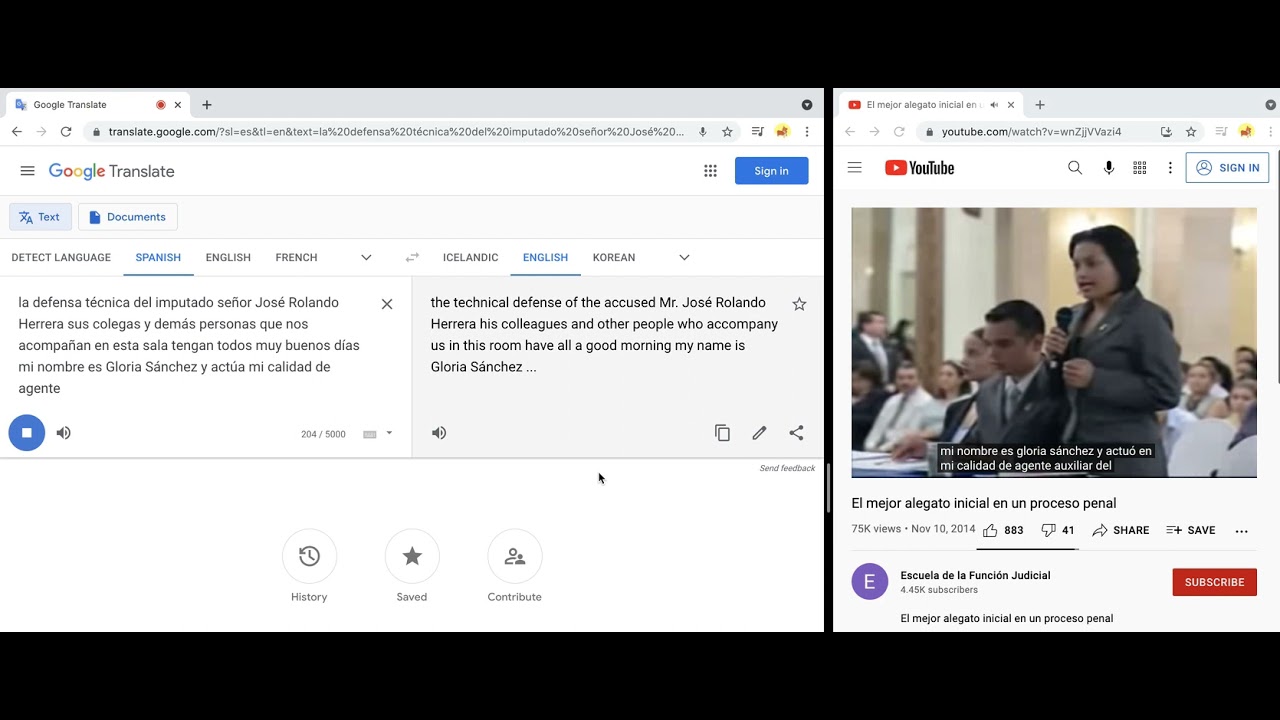Click Send feedback link
The width and height of the screenshot is (1280, 720).
coord(787,468)
